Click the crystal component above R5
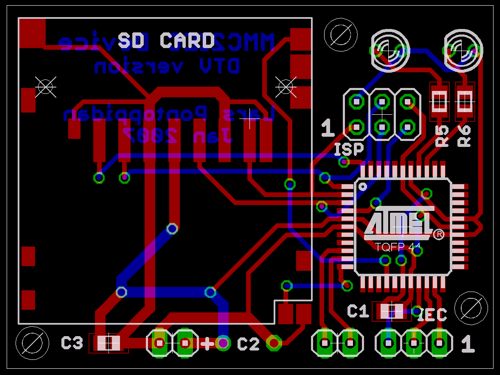The width and height of the screenshot is (500, 375). pos(390,51)
